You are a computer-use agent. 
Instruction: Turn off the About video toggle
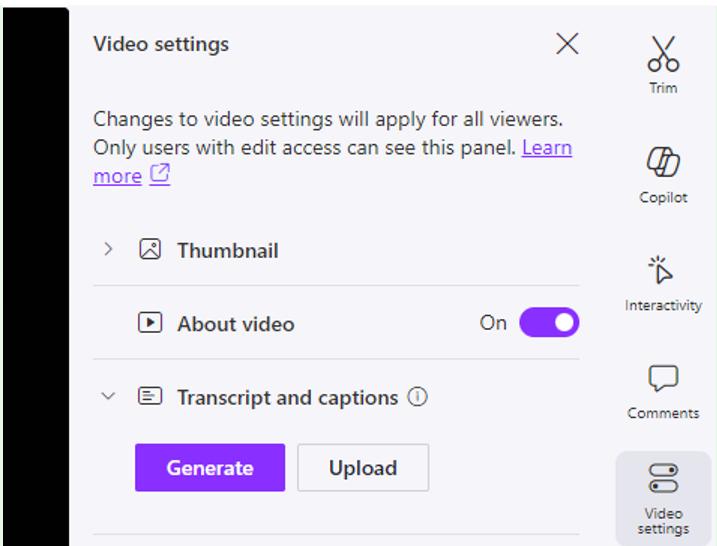(549, 323)
